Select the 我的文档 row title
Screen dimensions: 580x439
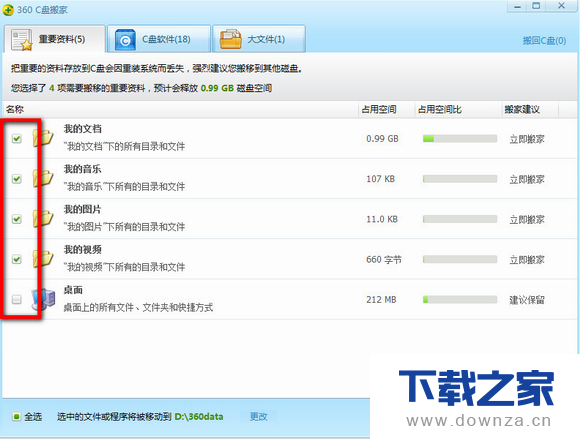pos(82,129)
